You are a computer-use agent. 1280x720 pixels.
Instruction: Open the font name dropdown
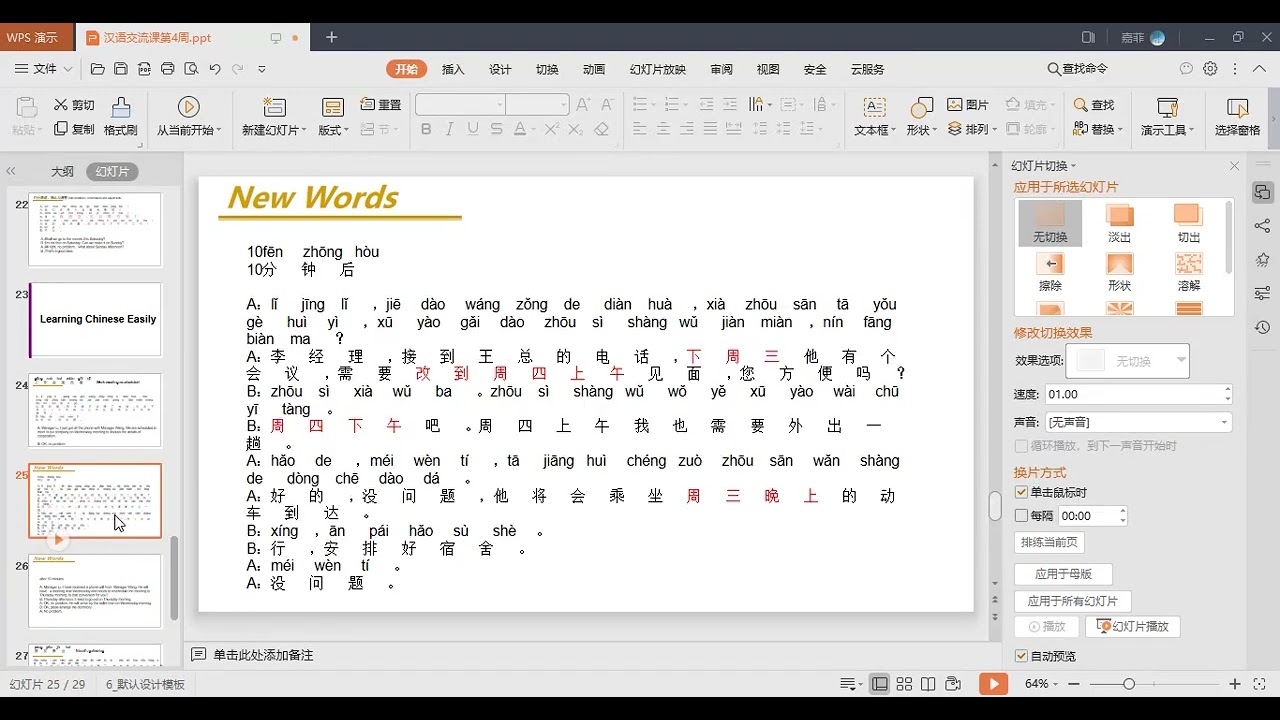click(x=500, y=105)
